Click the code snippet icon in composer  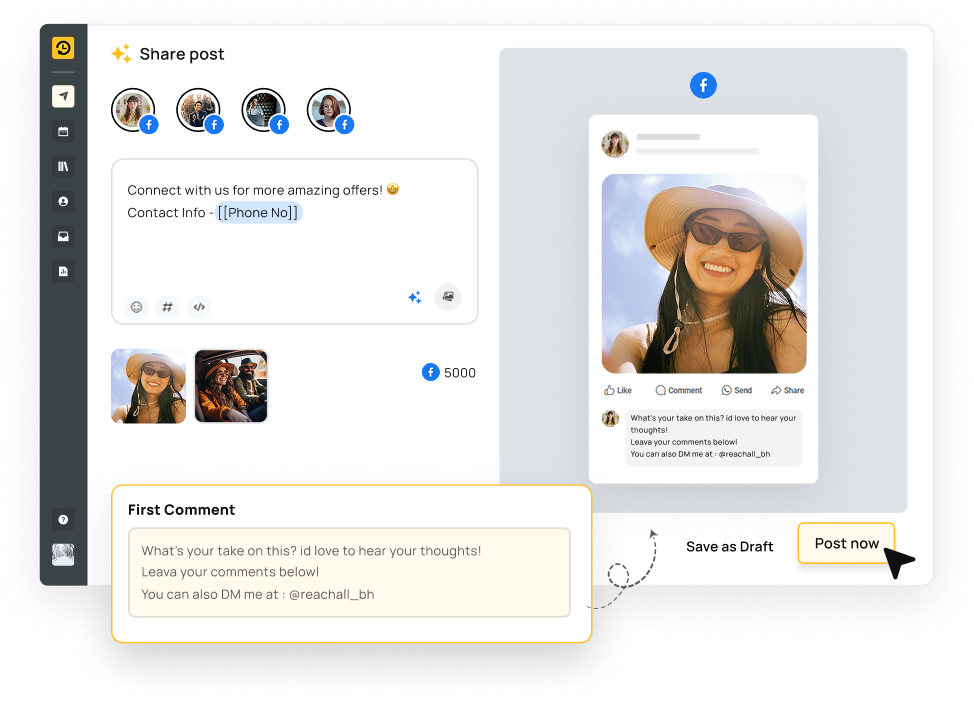[199, 307]
